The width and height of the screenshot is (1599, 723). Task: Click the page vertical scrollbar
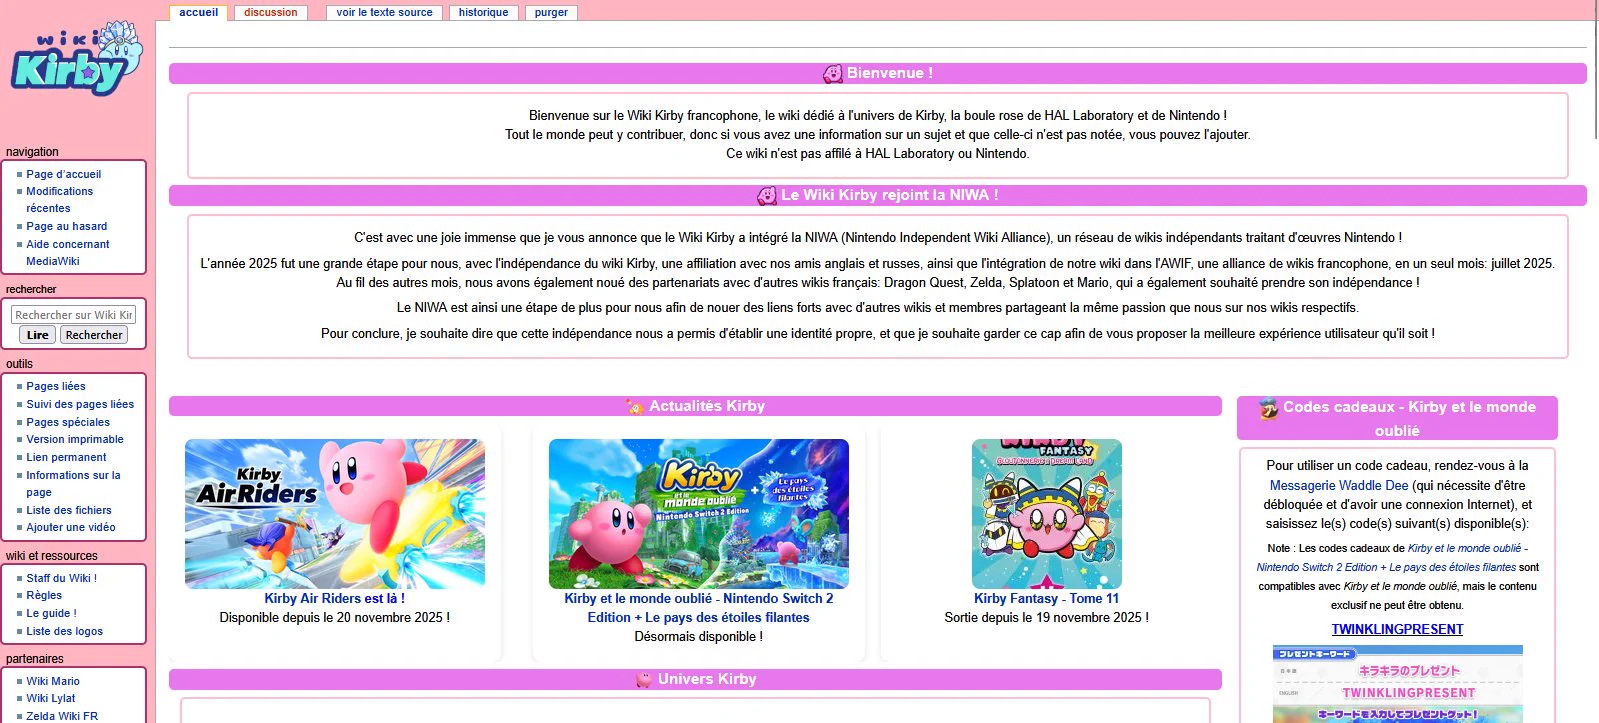[x=1596, y=70]
